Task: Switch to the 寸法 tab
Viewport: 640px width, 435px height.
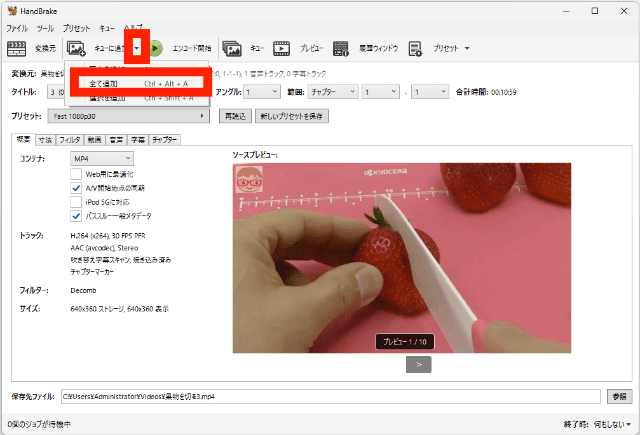Action: (45, 140)
